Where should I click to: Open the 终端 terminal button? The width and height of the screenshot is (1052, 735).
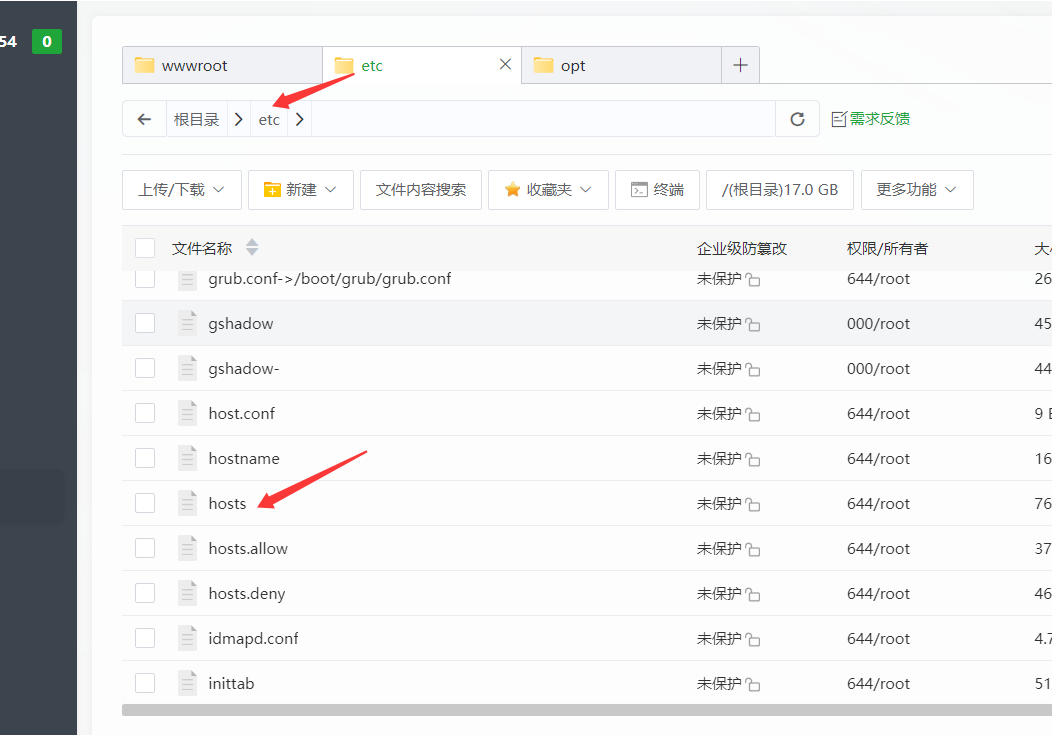(x=658, y=190)
